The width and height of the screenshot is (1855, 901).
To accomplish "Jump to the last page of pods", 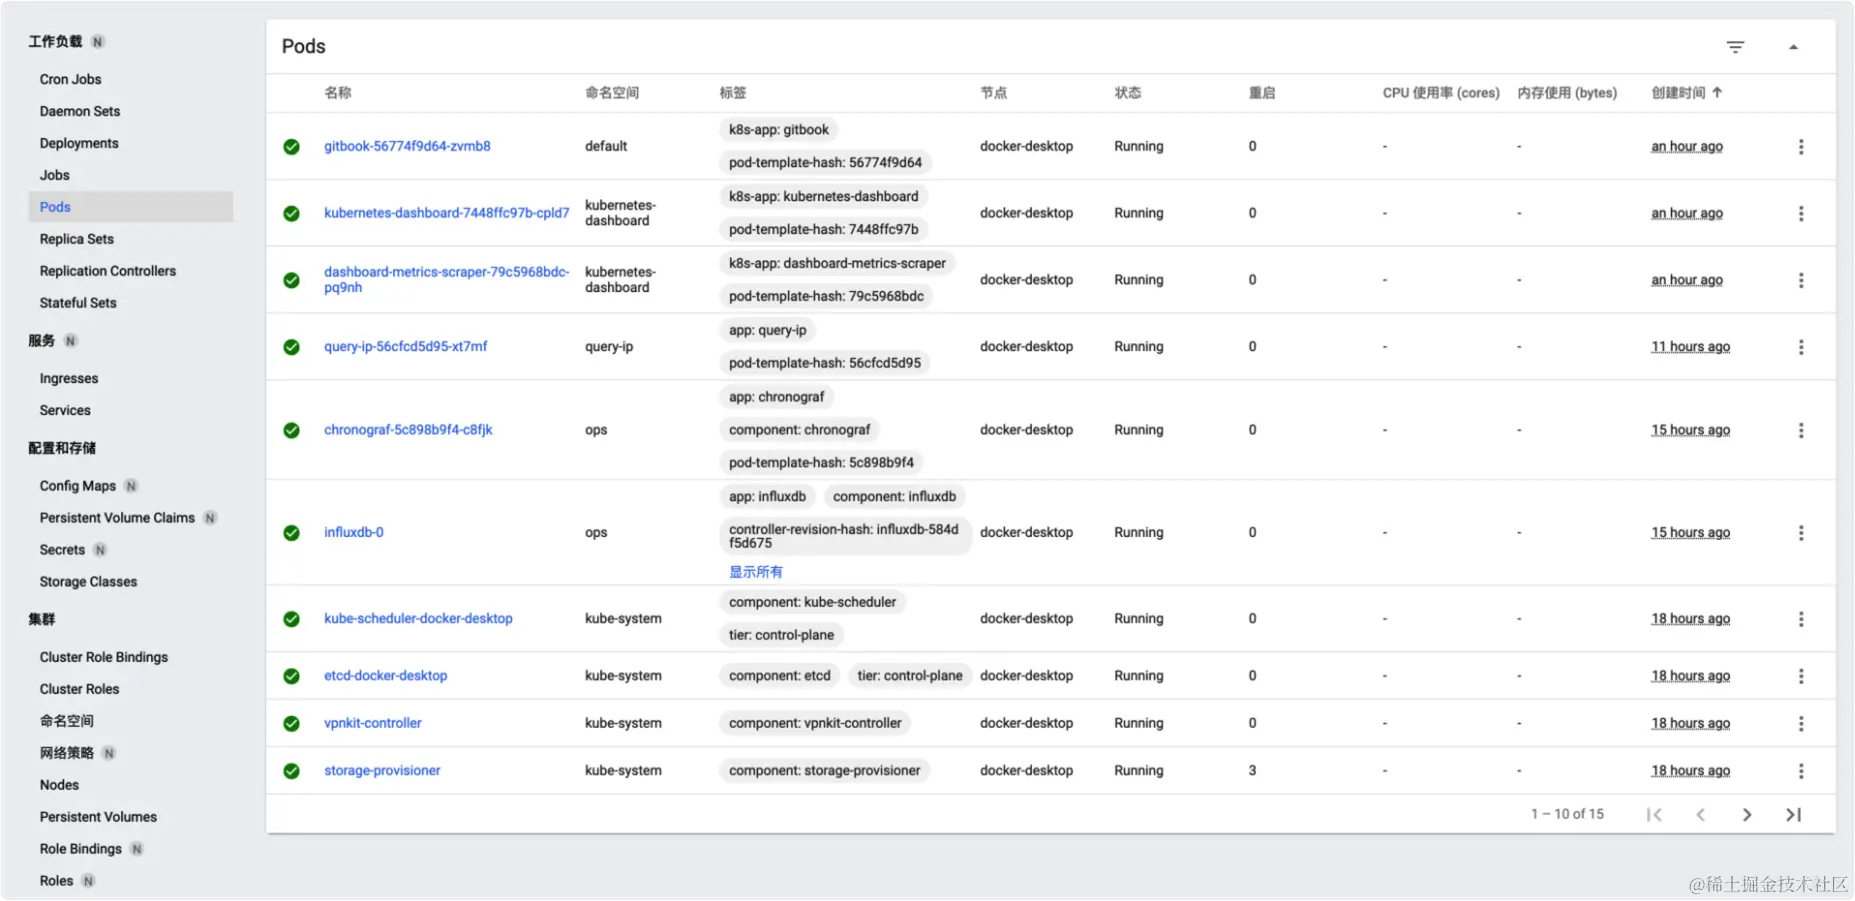I will 1793,815.
